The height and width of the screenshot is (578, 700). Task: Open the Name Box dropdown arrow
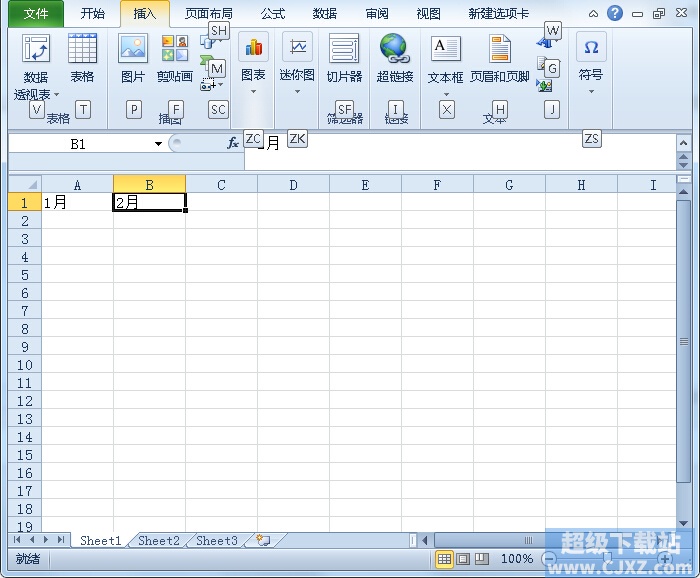pos(158,144)
